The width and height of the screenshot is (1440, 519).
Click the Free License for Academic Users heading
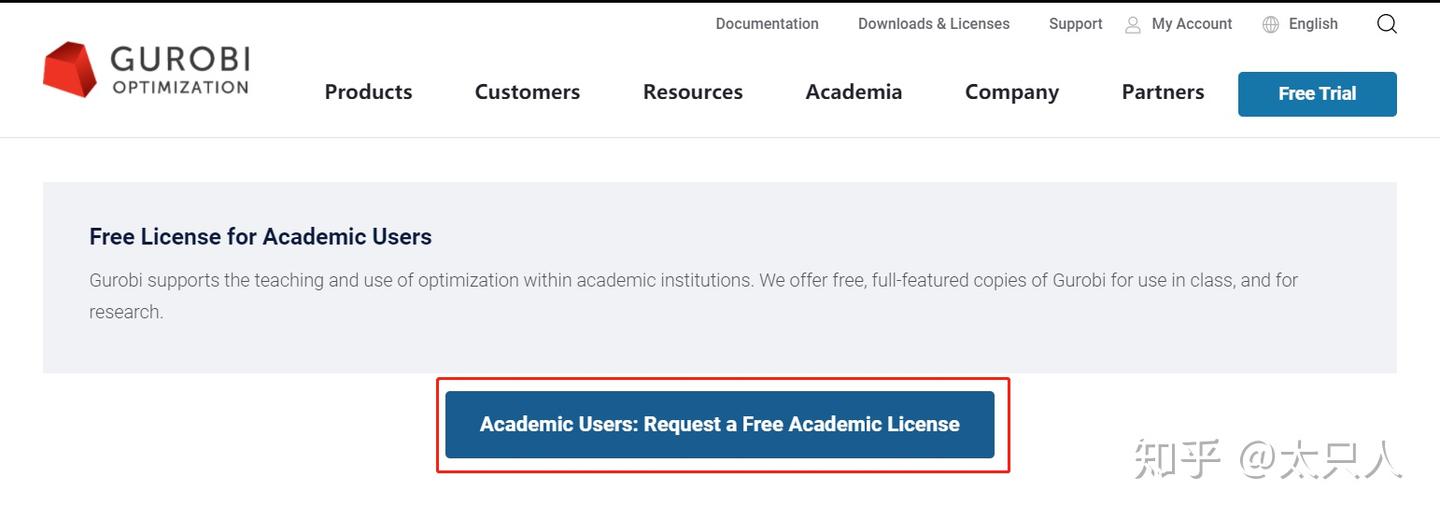260,237
